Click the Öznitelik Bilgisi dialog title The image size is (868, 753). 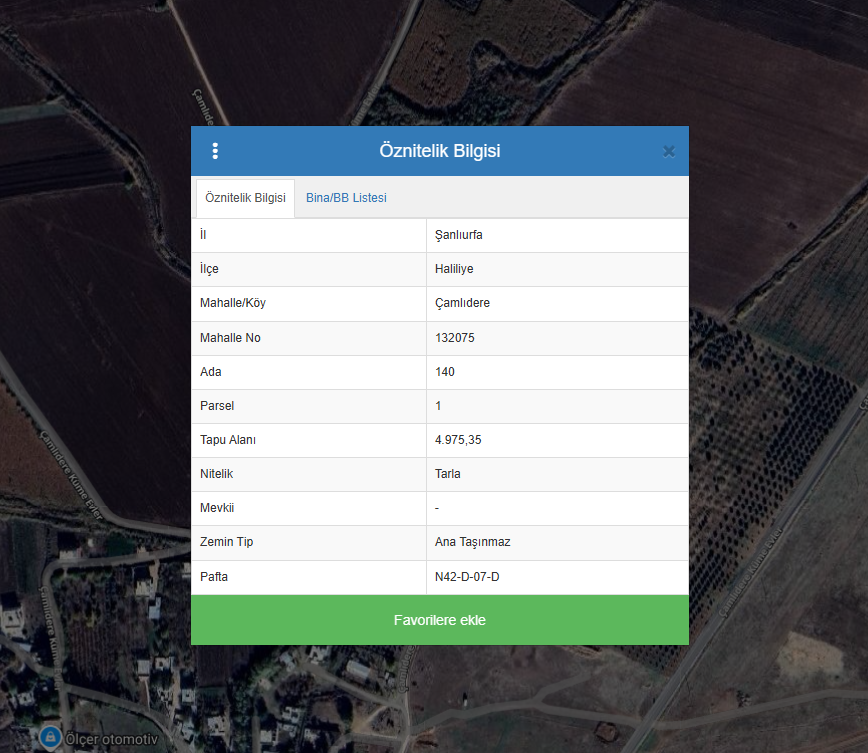[x=440, y=151]
